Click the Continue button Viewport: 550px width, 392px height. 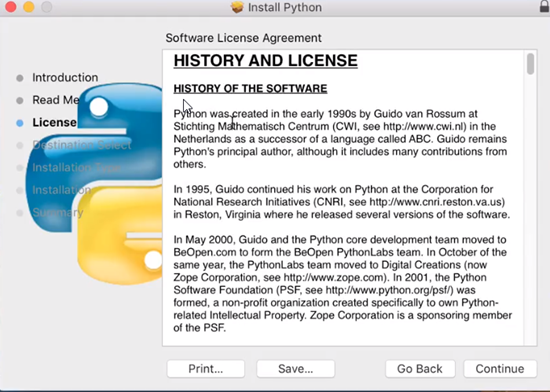[x=500, y=369]
